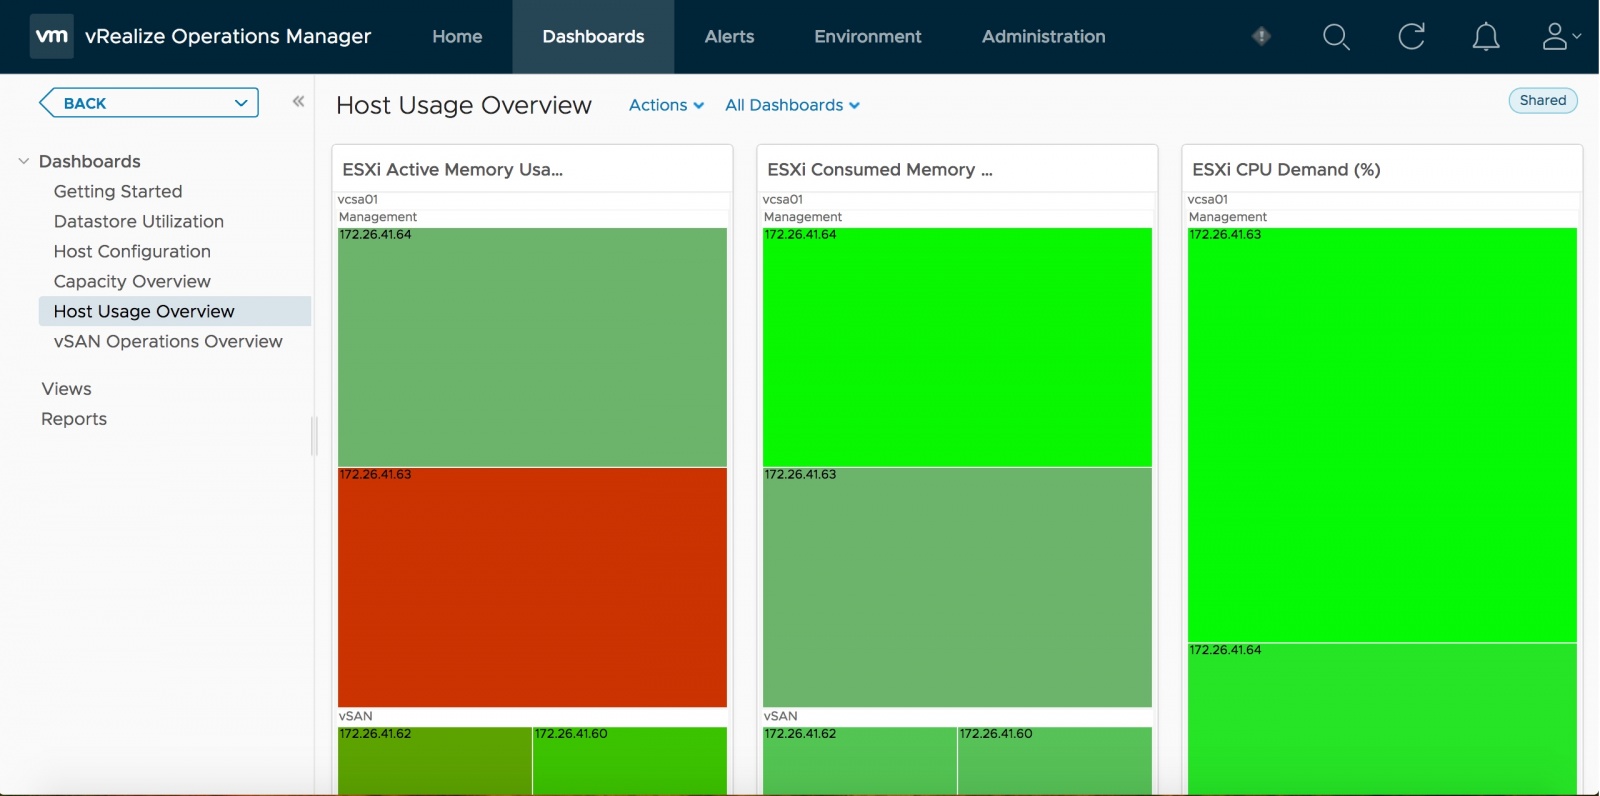Click Management label in CPU Demand widget
Image resolution: width=1600 pixels, height=796 pixels.
(x=1228, y=217)
